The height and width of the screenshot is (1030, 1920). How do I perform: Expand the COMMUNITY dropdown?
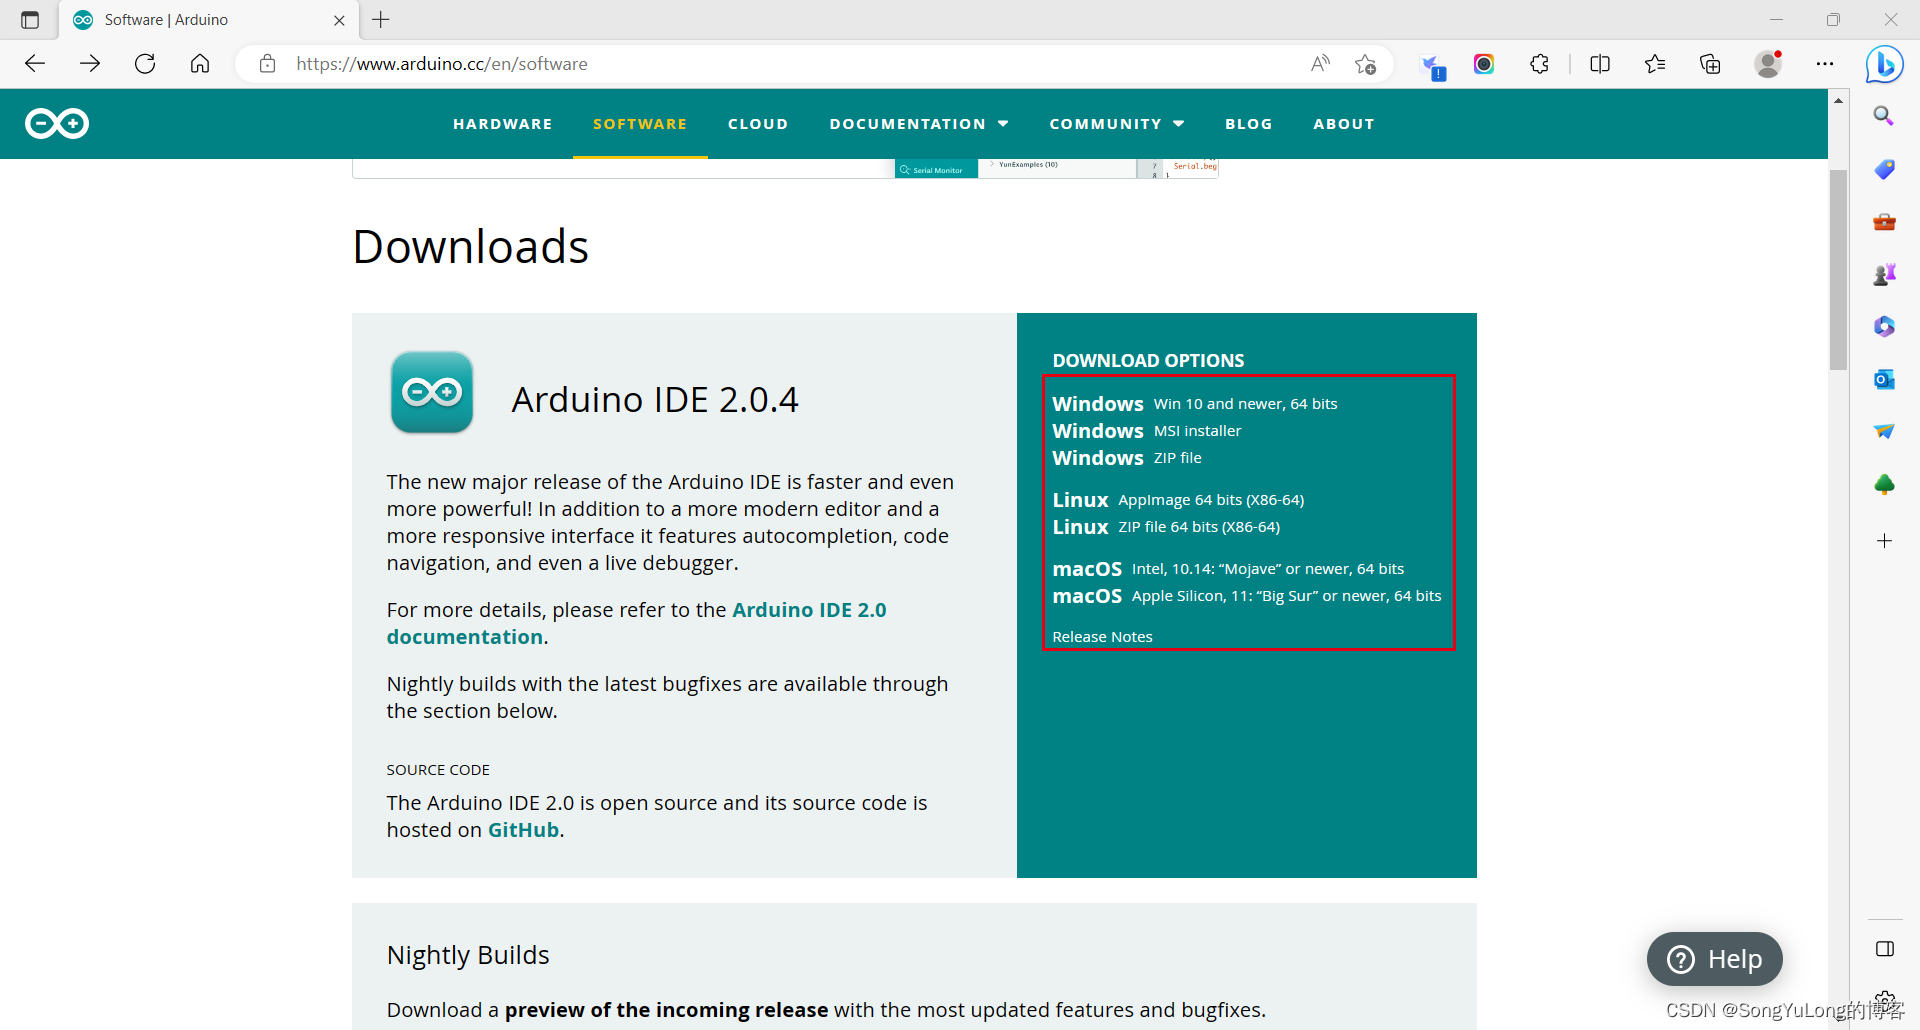1116,123
